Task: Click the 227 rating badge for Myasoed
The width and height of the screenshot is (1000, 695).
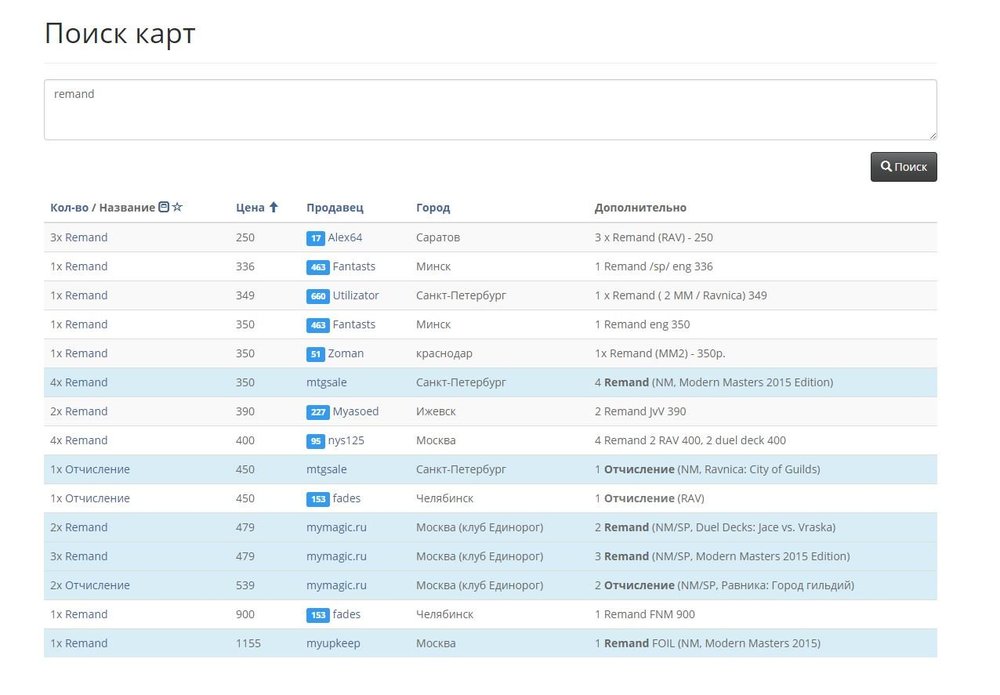Action: coord(317,412)
